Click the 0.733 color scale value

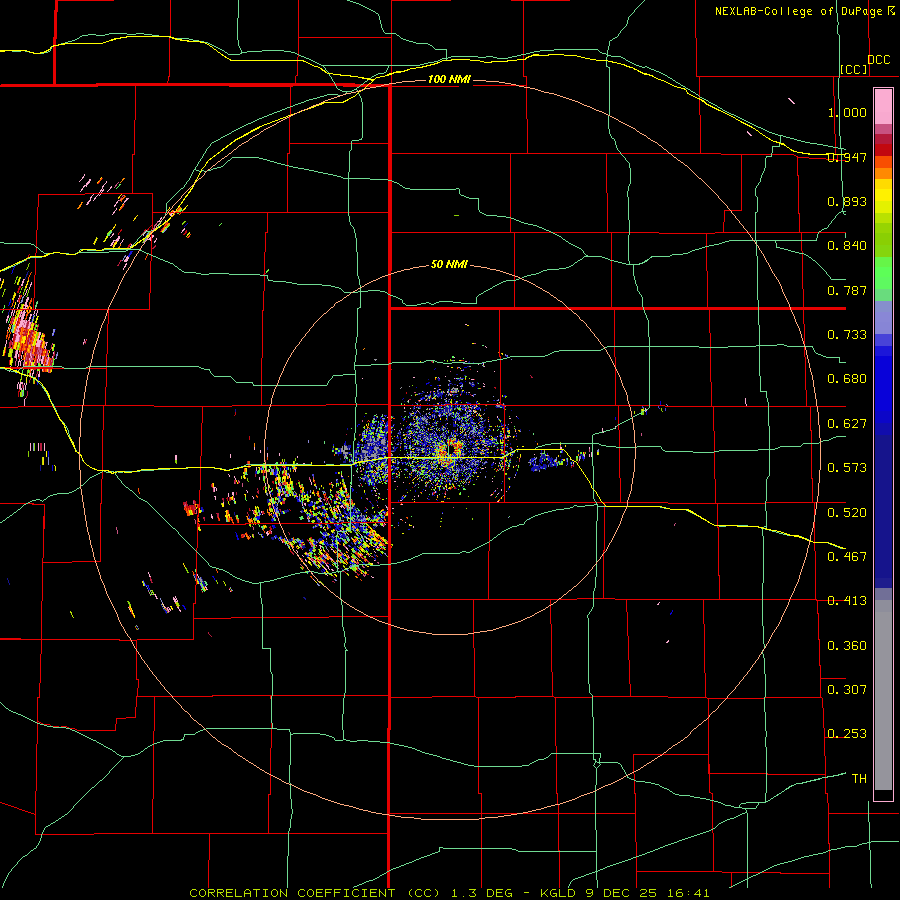point(847,335)
